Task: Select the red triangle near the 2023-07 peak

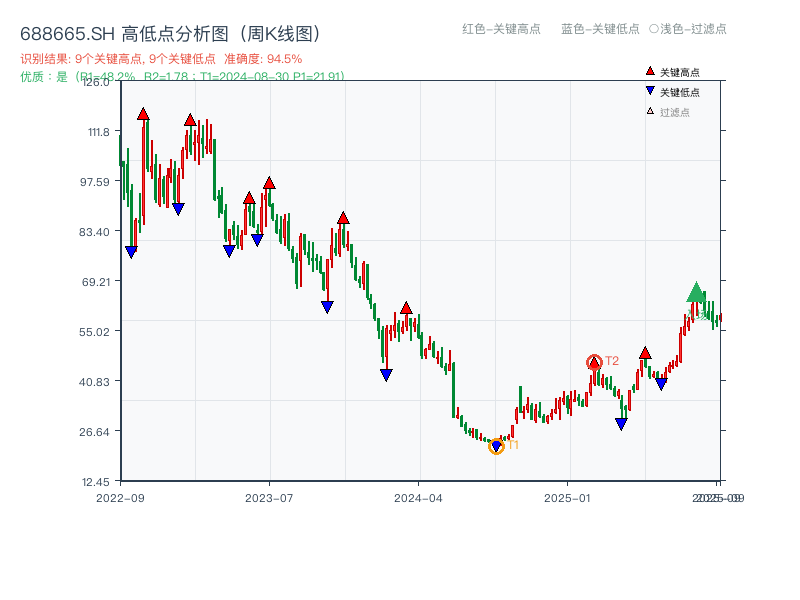Action: click(268, 183)
